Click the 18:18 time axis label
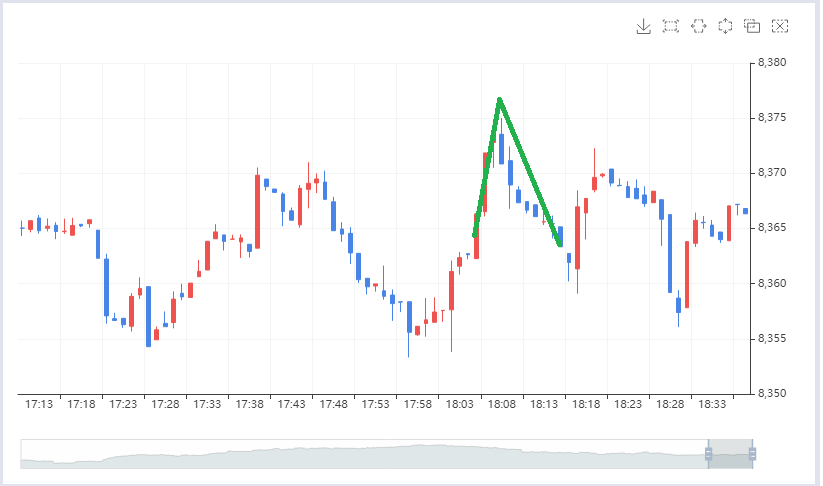Image resolution: width=823 pixels, height=486 pixels. click(x=586, y=404)
